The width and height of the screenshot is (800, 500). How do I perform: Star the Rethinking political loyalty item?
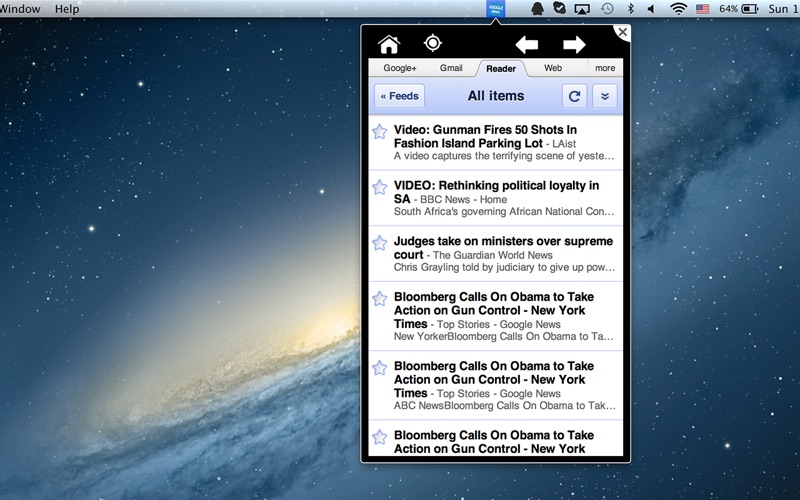[380, 187]
